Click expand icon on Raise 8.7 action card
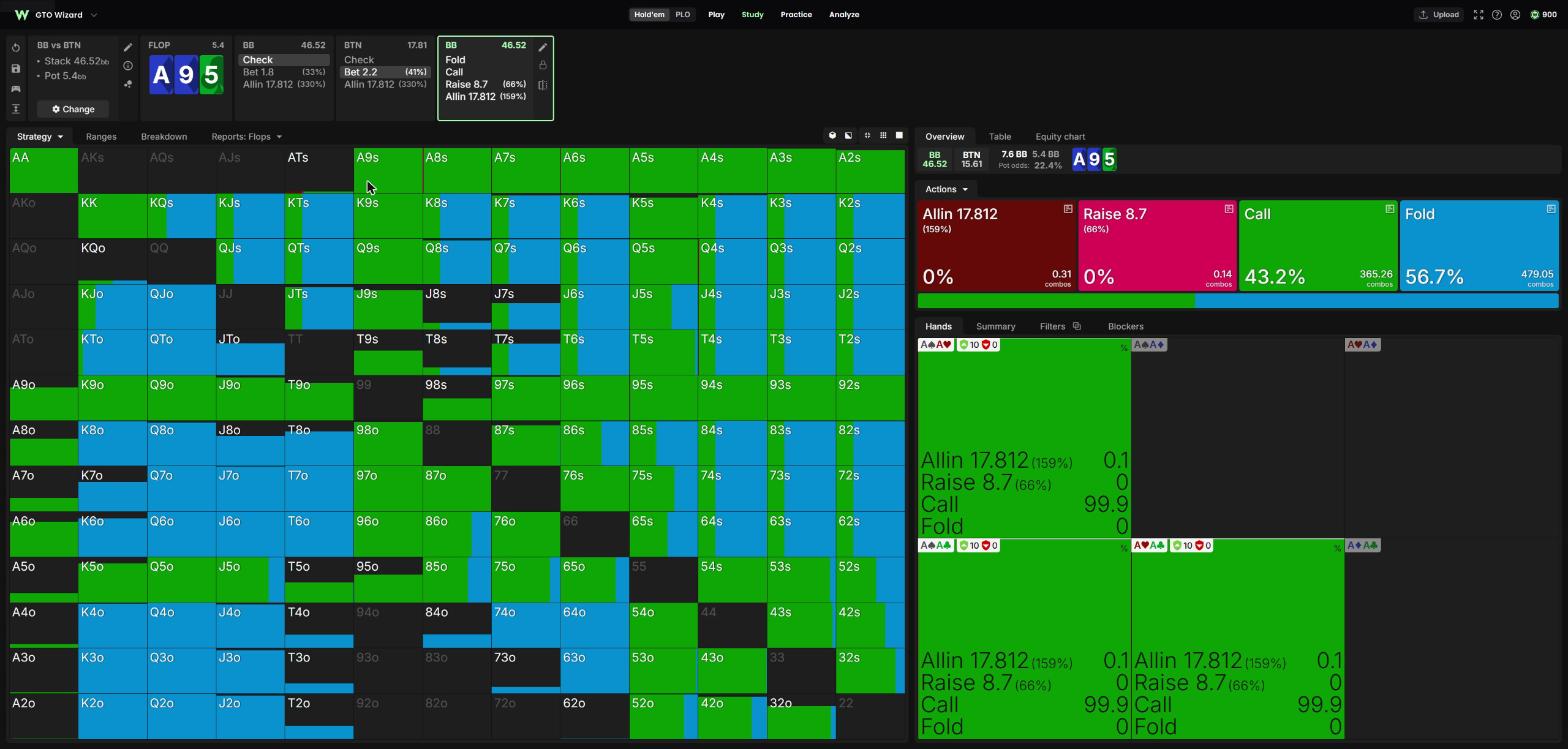Viewport: 1568px width, 749px height. click(x=1229, y=209)
